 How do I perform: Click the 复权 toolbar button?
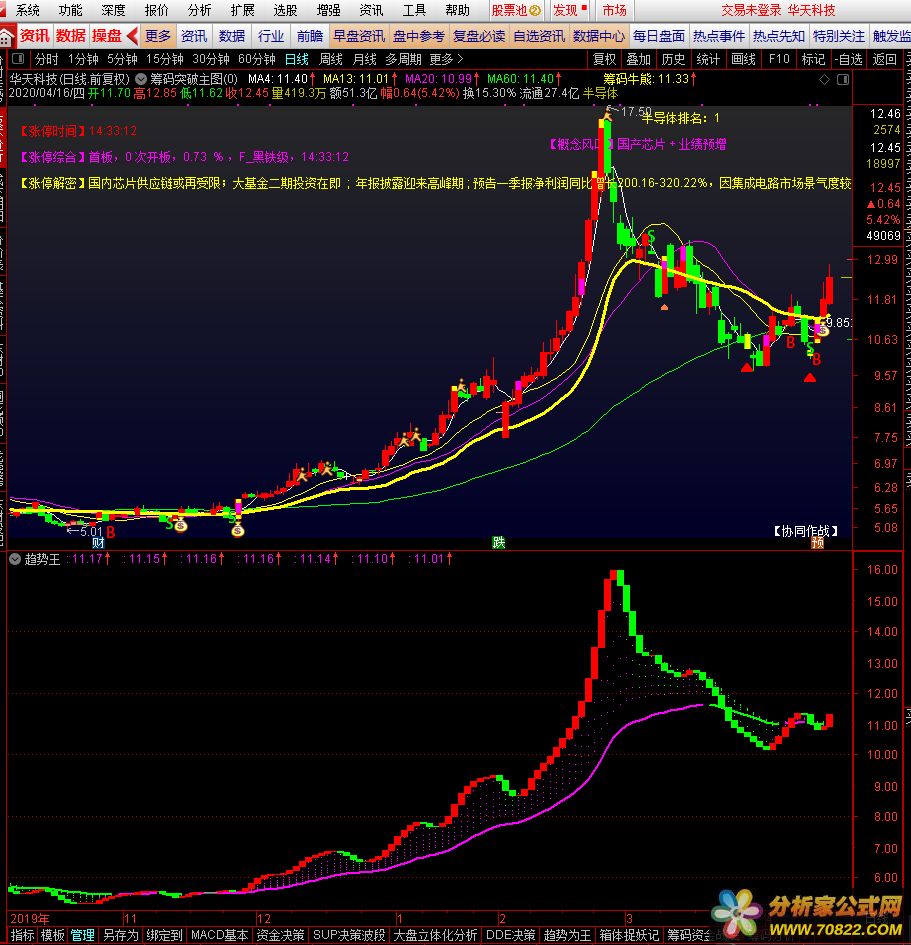(604, 59)
